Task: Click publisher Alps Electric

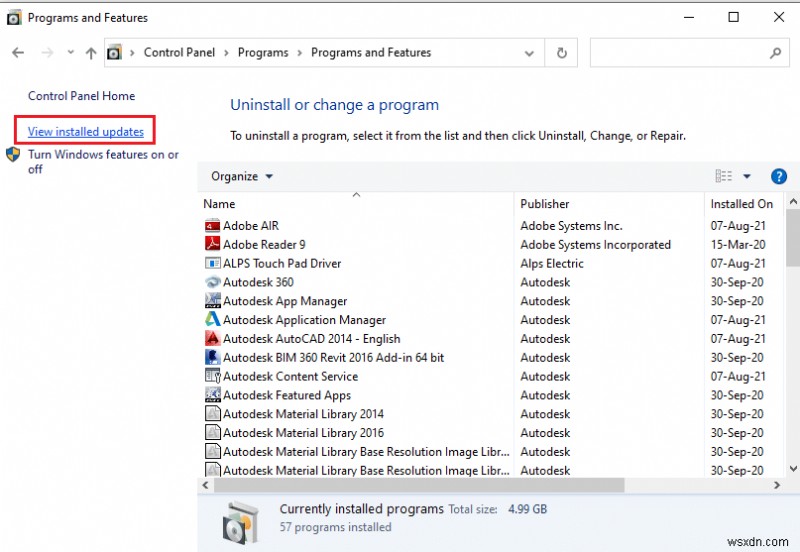Action: tap(552, 263)
